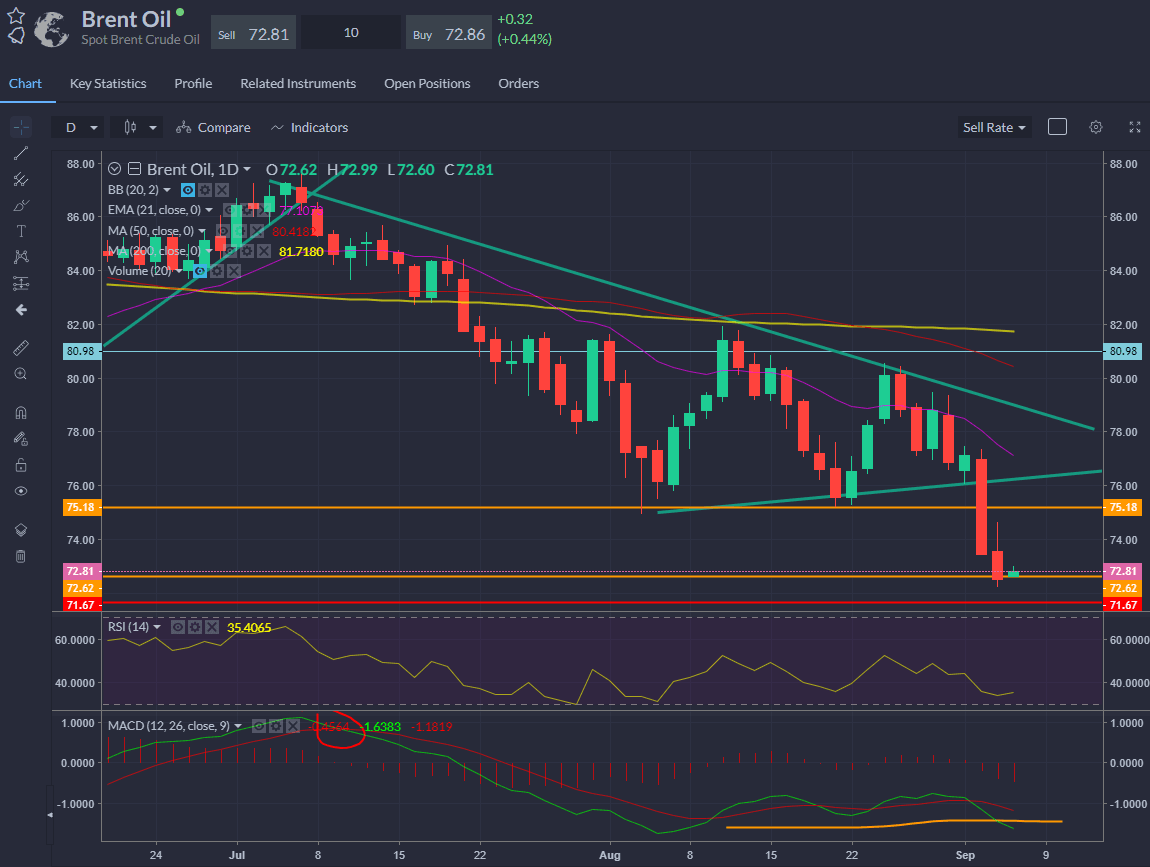
Task: Open the Orders tab
Action: tap(519, 84)
